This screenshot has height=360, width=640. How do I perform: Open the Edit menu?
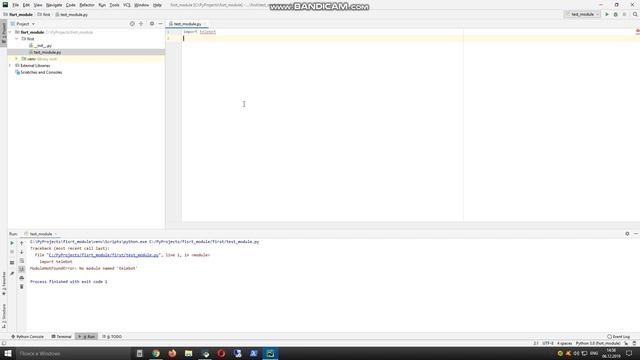(x=26, y=5)
